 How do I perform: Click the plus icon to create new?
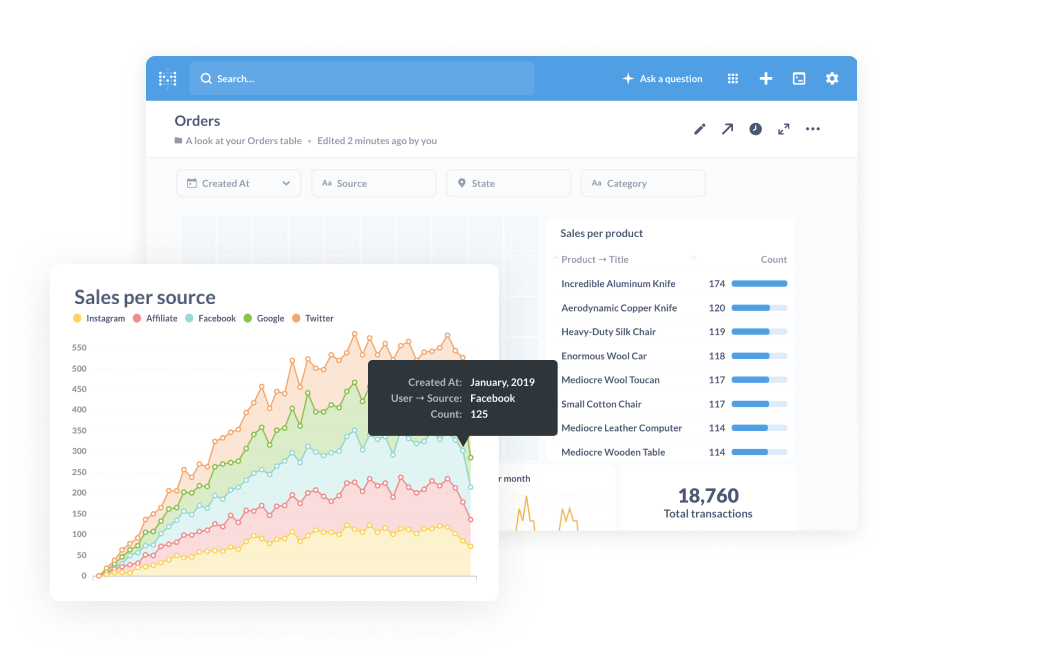766,79
